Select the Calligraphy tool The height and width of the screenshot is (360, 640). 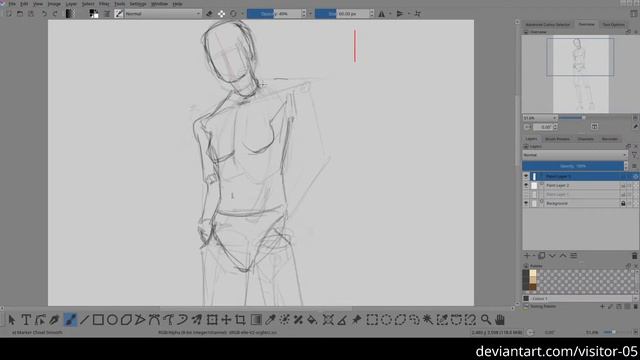pyautogui.click(x=54, y=320)
